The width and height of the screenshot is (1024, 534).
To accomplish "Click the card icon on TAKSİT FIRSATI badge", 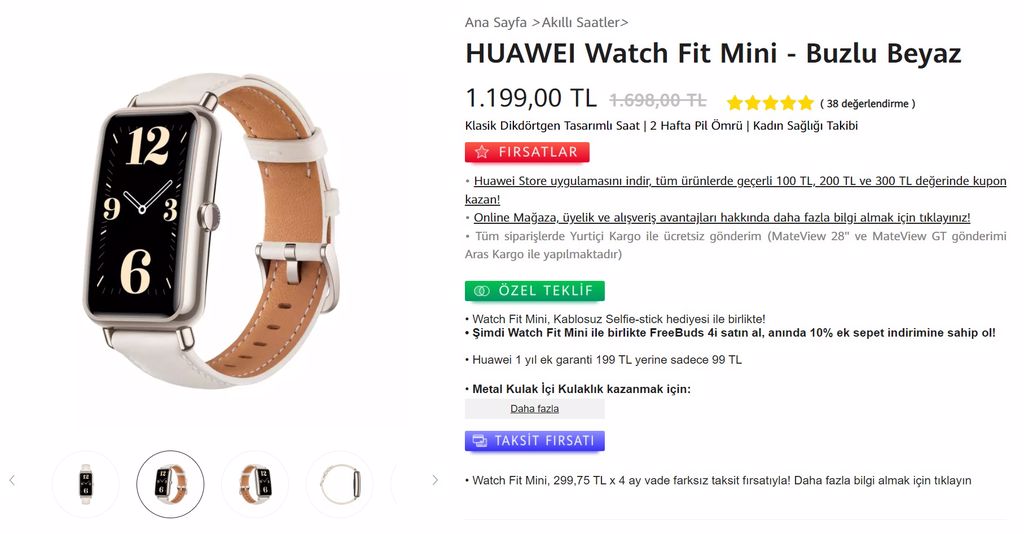I will (x=480, y=441).
